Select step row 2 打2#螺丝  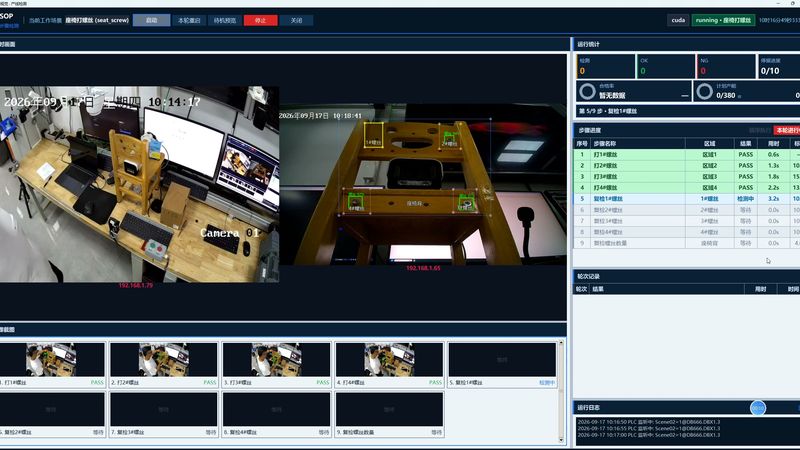687,165
